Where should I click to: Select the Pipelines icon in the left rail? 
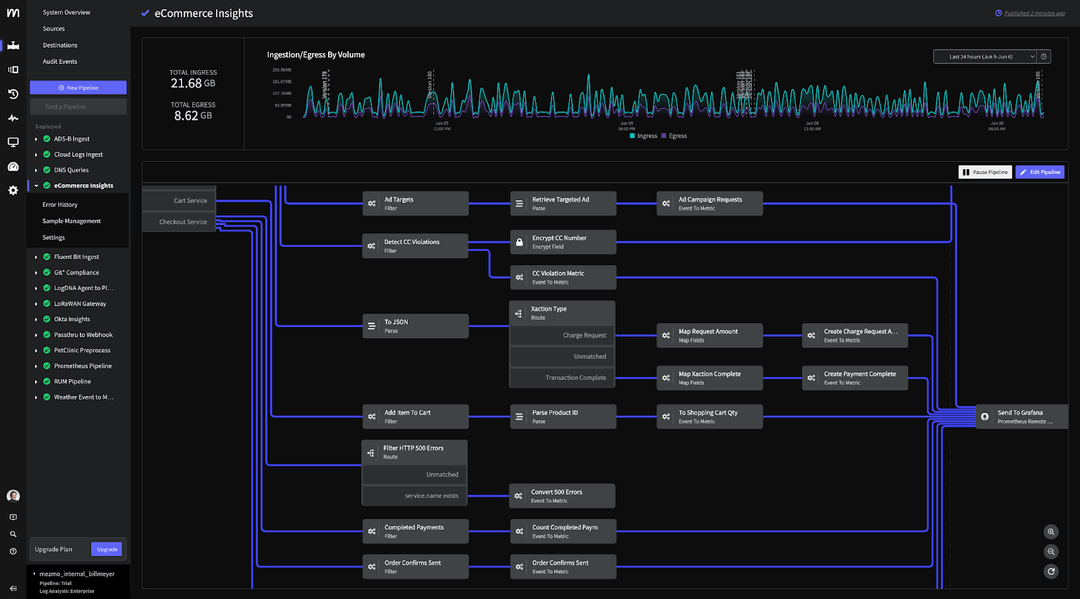pos(12,45)
